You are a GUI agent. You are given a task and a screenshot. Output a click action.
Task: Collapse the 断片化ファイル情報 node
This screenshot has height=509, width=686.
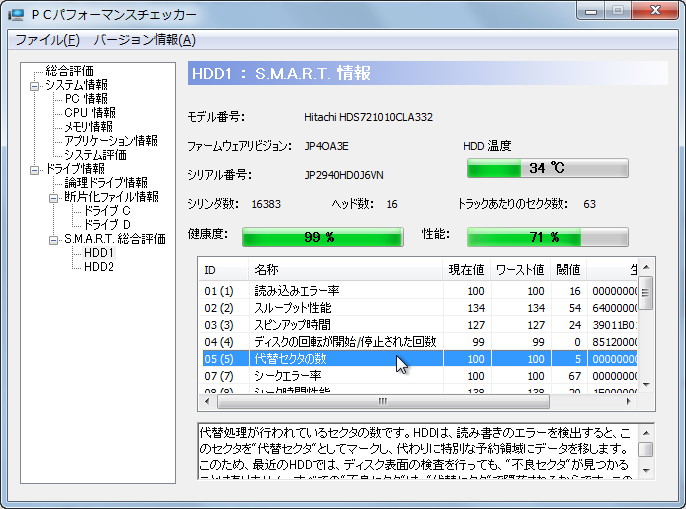click(53, 198)
